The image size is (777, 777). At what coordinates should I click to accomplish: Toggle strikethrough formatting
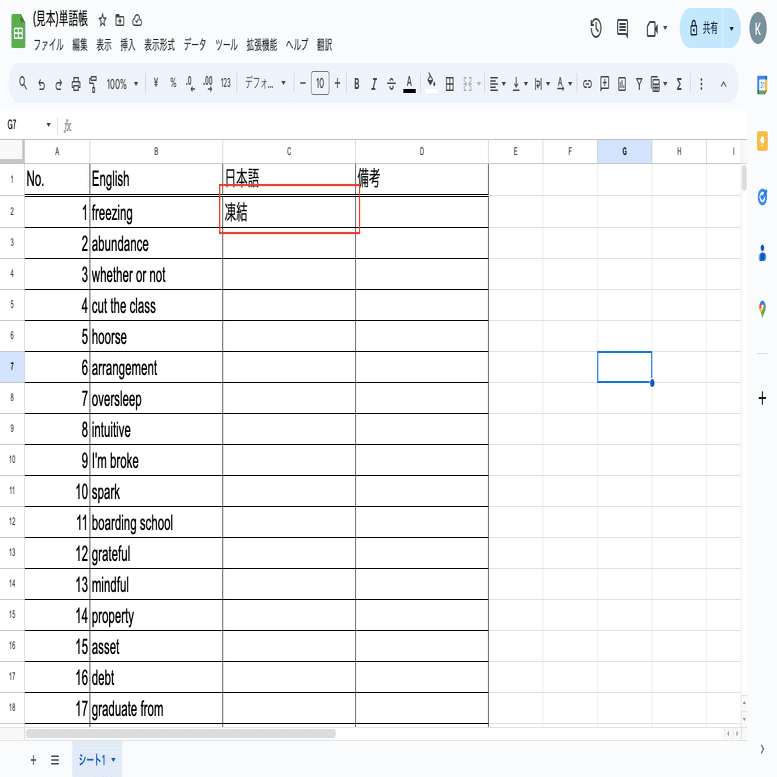tap(391, 84)
